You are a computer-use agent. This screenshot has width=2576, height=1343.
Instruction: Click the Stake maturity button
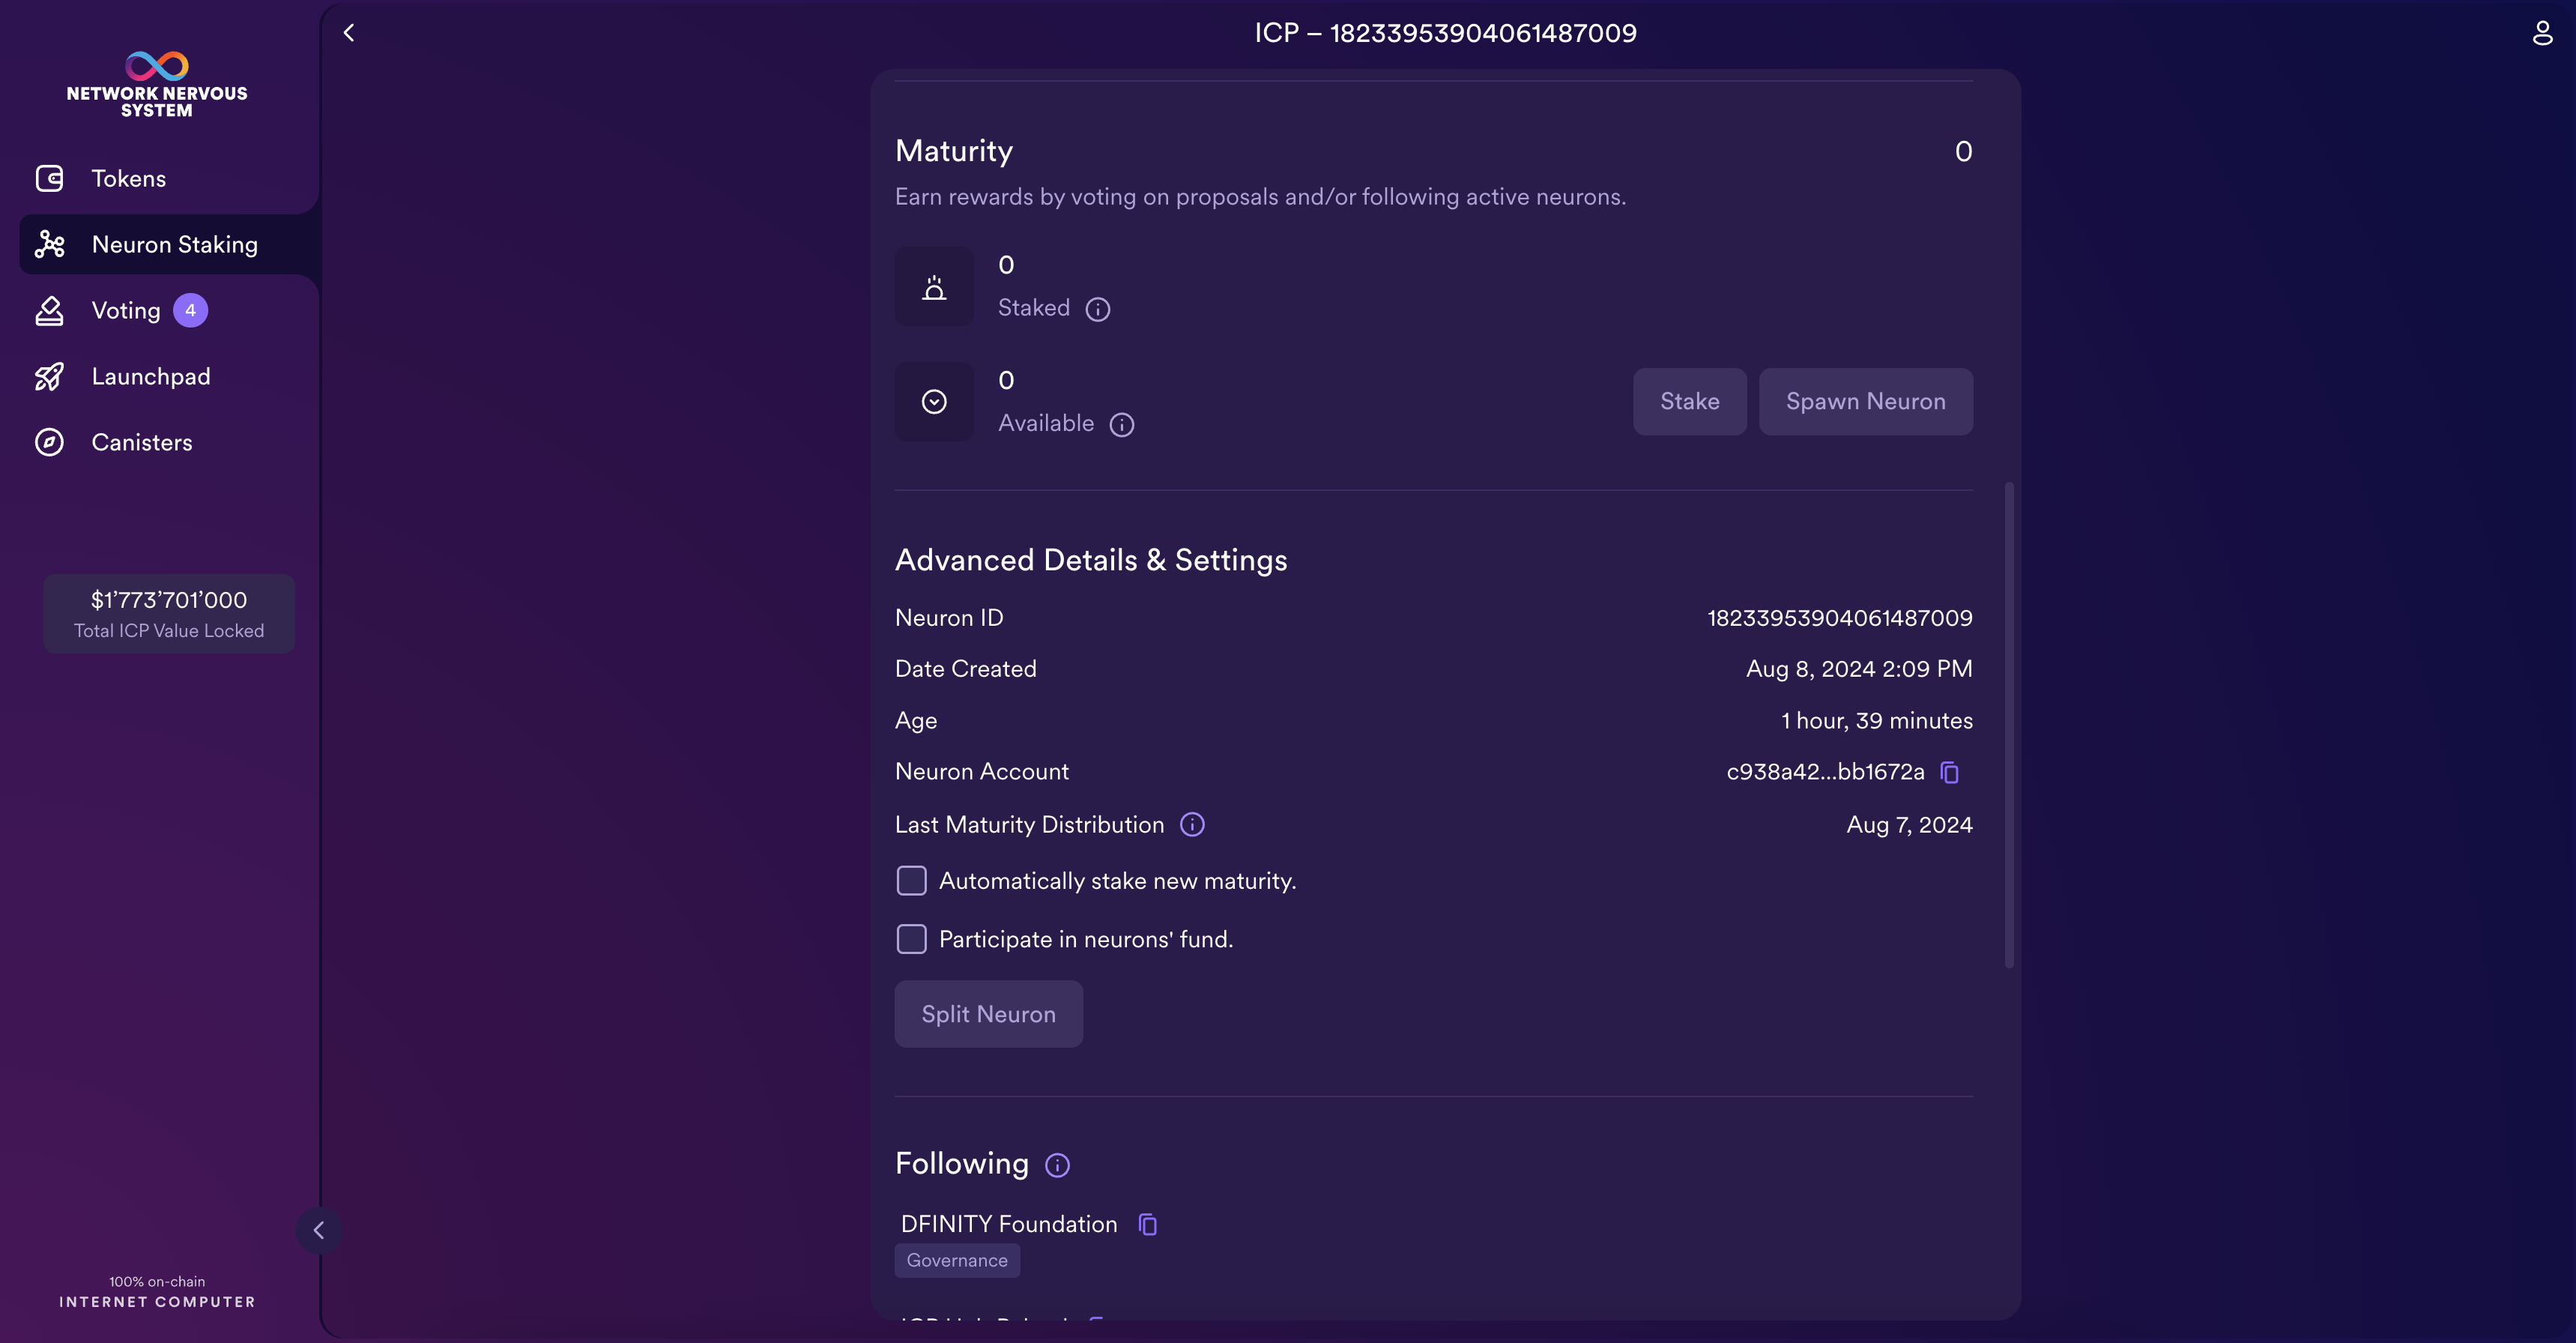1689,402
